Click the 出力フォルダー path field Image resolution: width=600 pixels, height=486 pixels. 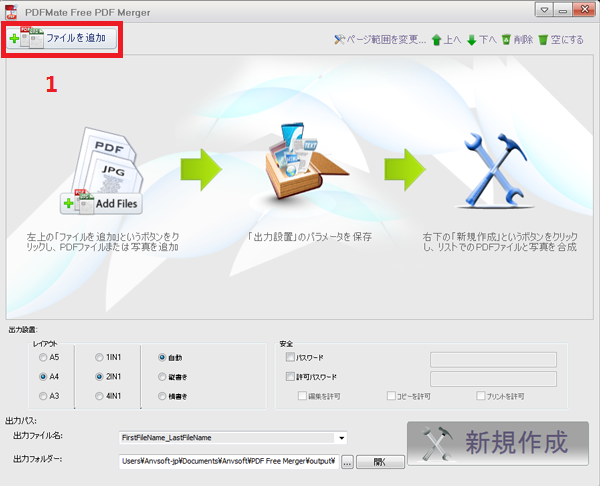[x=229, y=462]
